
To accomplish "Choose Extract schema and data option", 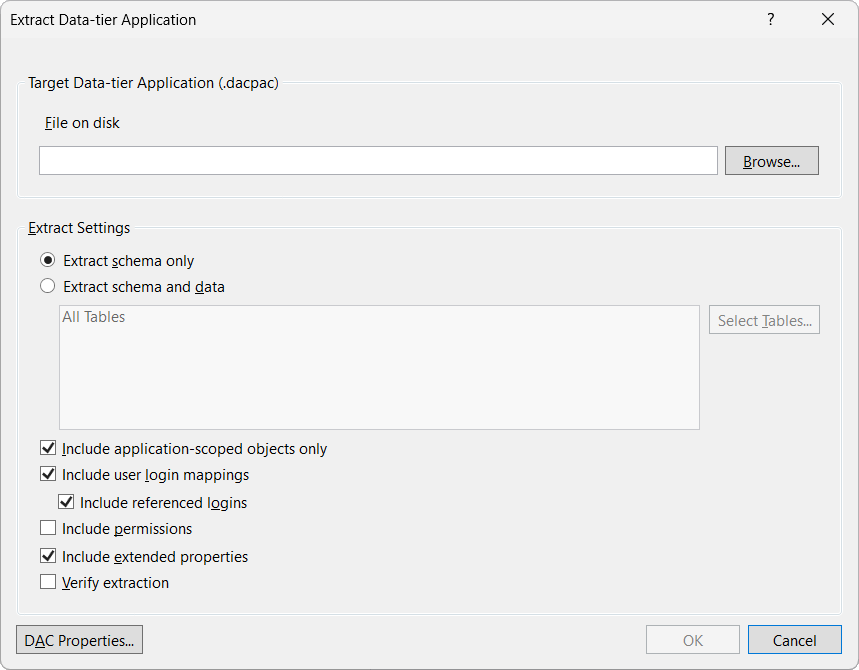I will [47, 285].
